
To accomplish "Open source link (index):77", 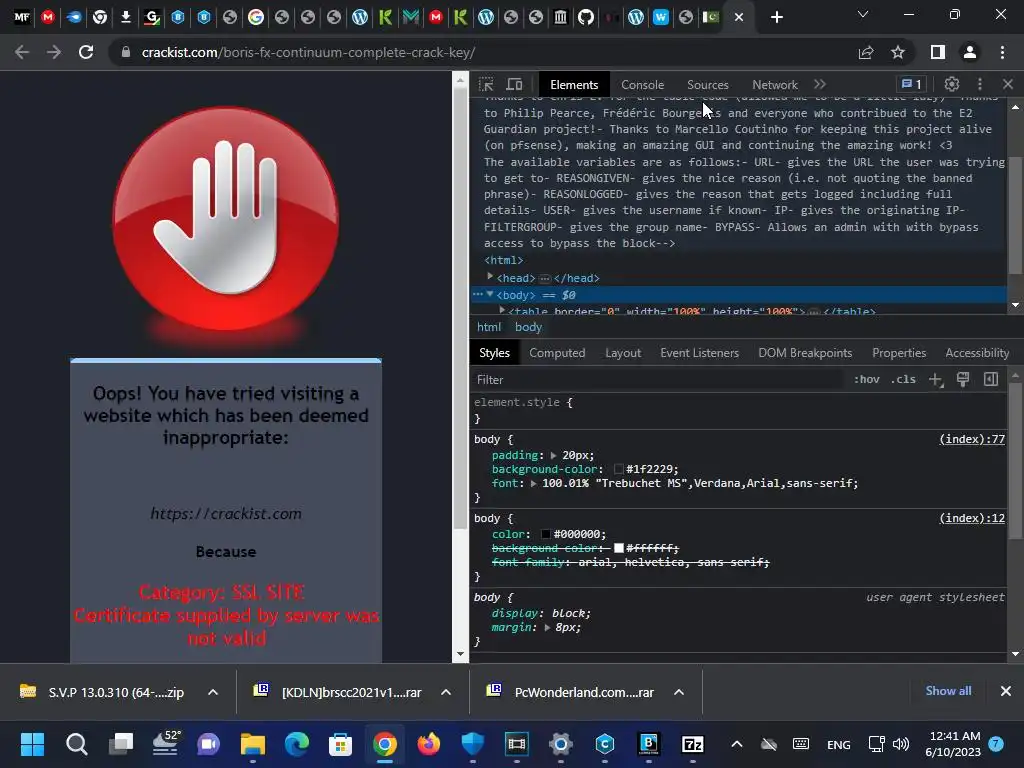I will [972, 439].
